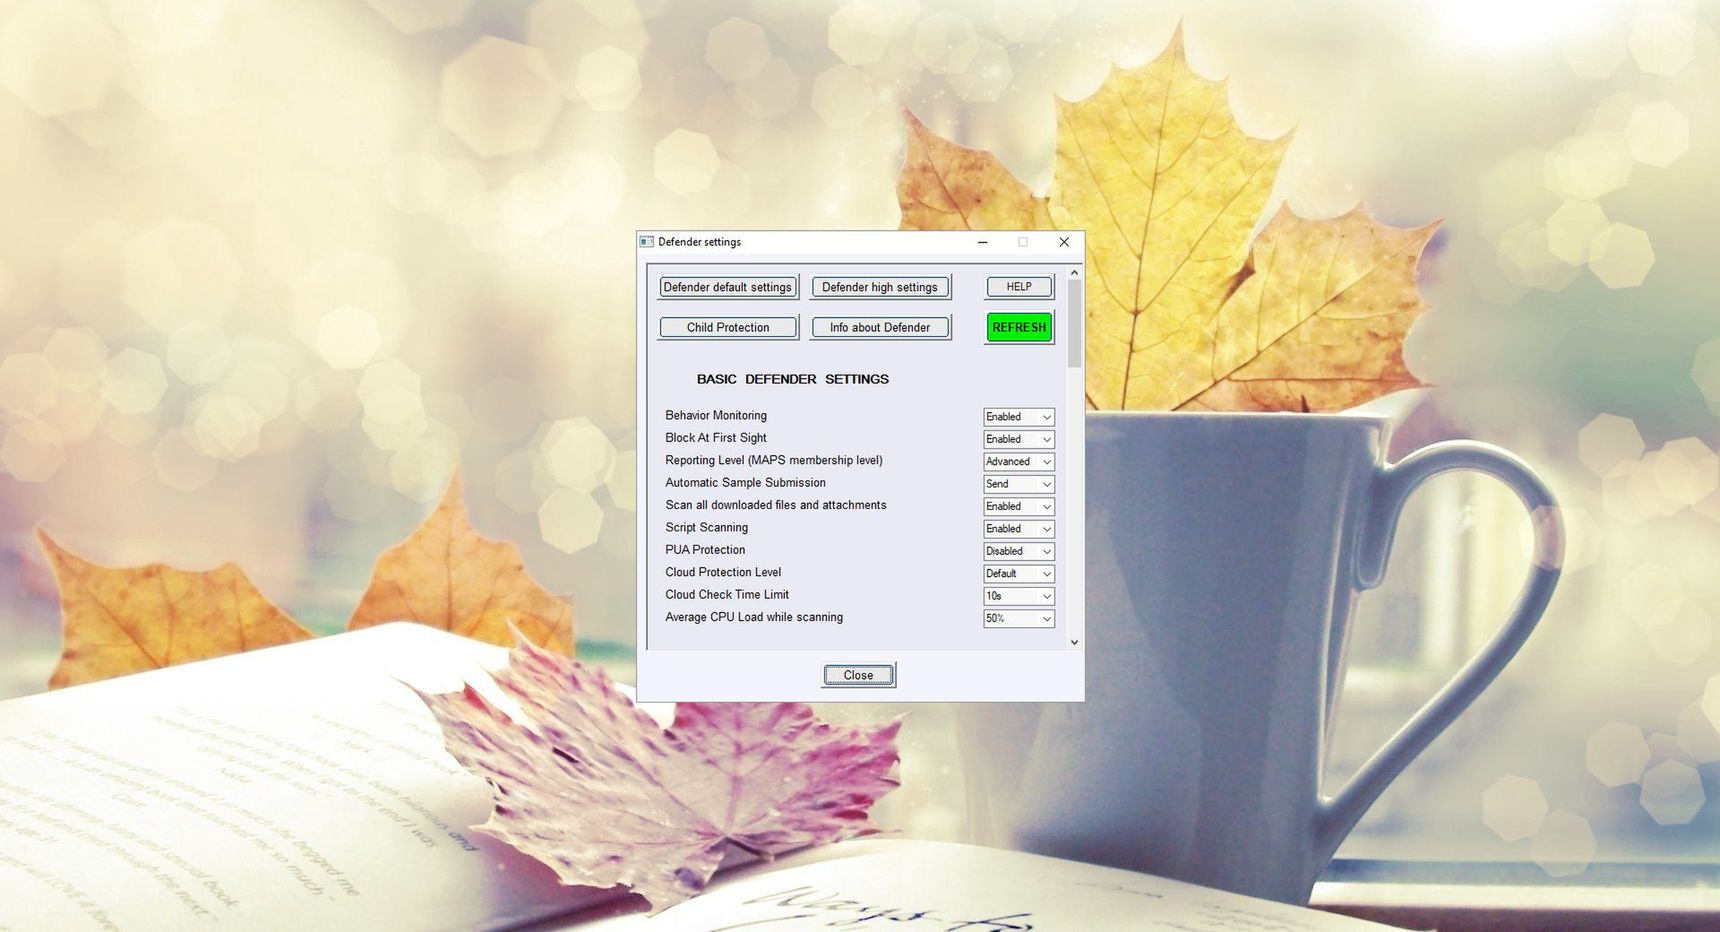Click the vertical scrollbar thumb
This screenshot has width=1720, height=932.
(x=1074, y=324)
